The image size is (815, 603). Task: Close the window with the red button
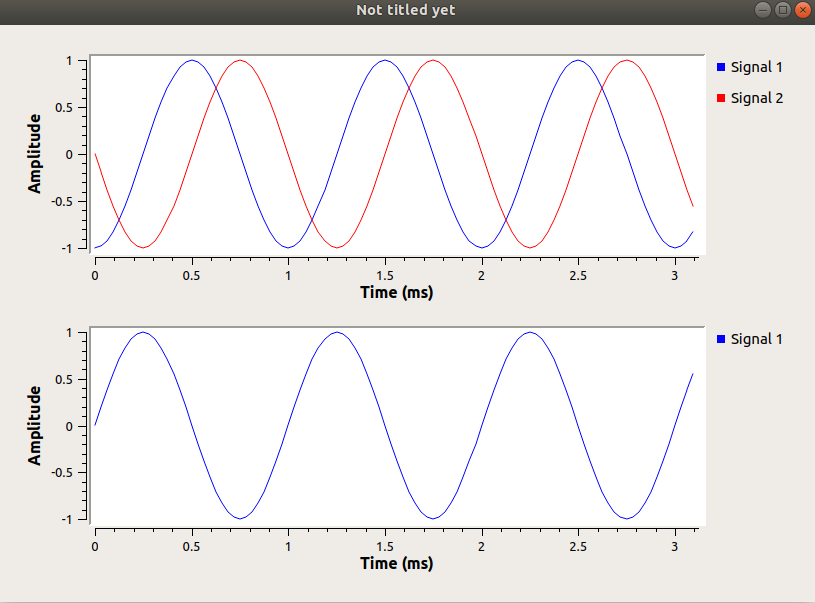tap(803, 10)
